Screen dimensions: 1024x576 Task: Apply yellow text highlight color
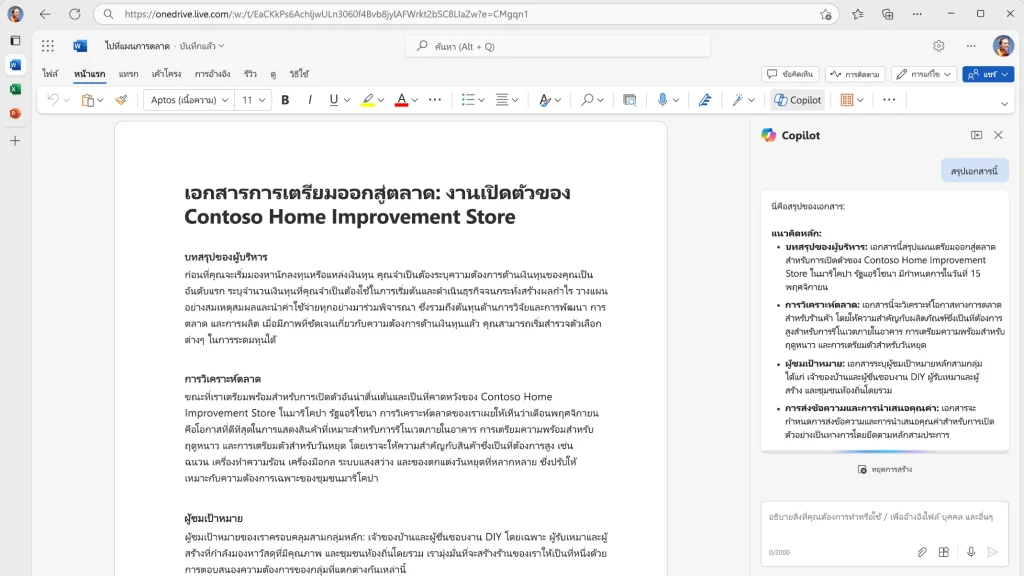coord(368,100)
